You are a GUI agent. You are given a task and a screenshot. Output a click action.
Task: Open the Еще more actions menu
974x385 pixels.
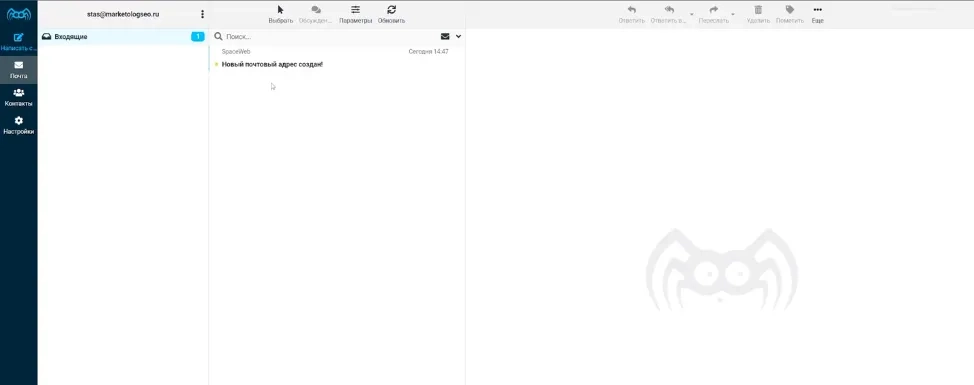click(x=817, y=14)
